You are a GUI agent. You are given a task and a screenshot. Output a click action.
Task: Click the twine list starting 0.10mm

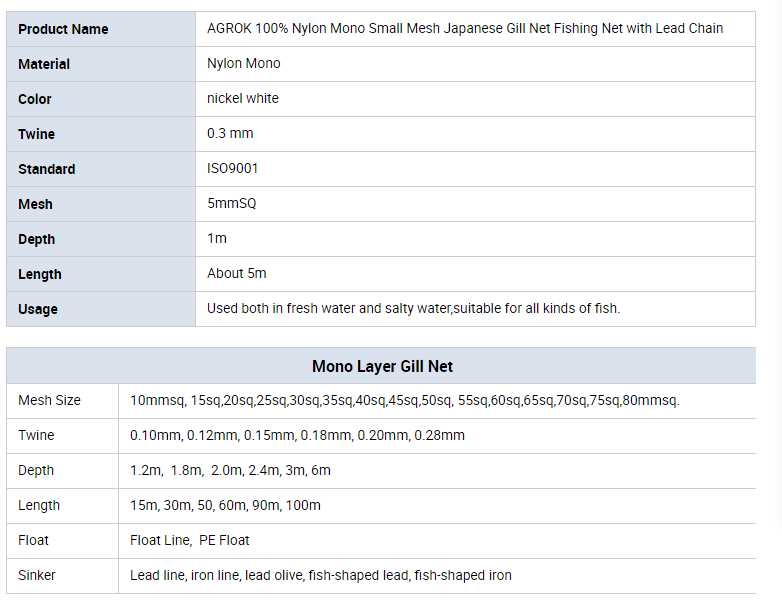pyautogui.click(x=297, y=435)
